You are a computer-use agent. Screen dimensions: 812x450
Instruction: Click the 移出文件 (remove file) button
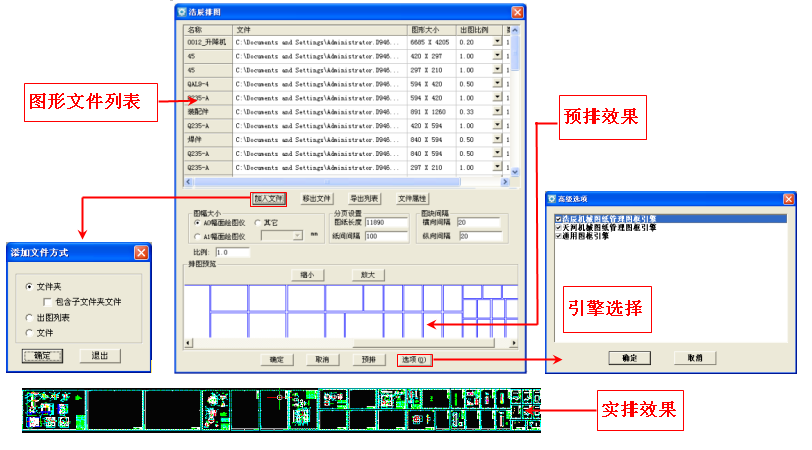tap(316, 199)
